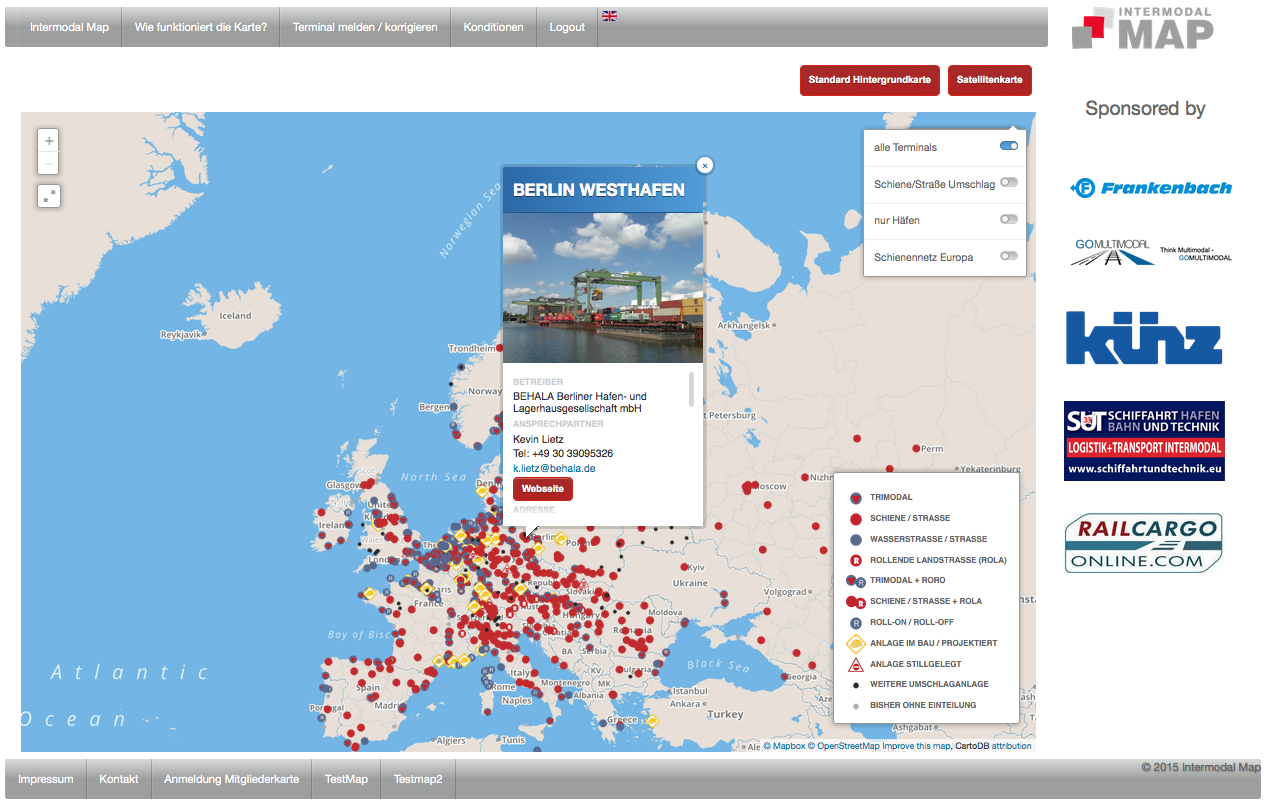Open the Konditionen menu item

click(493, 27)
